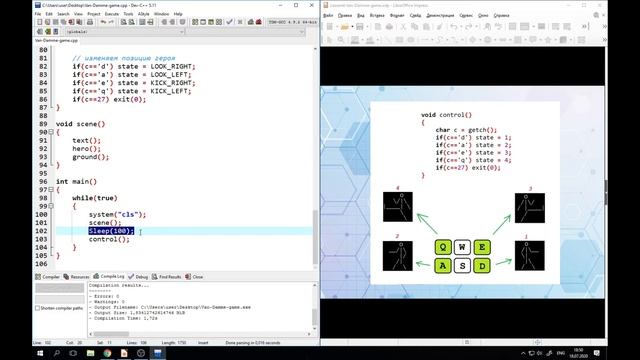Click the compile log vertical scrollbar thumb
Image resolution: width=640 pixels, height=360 pixels.
click(315, 317)
